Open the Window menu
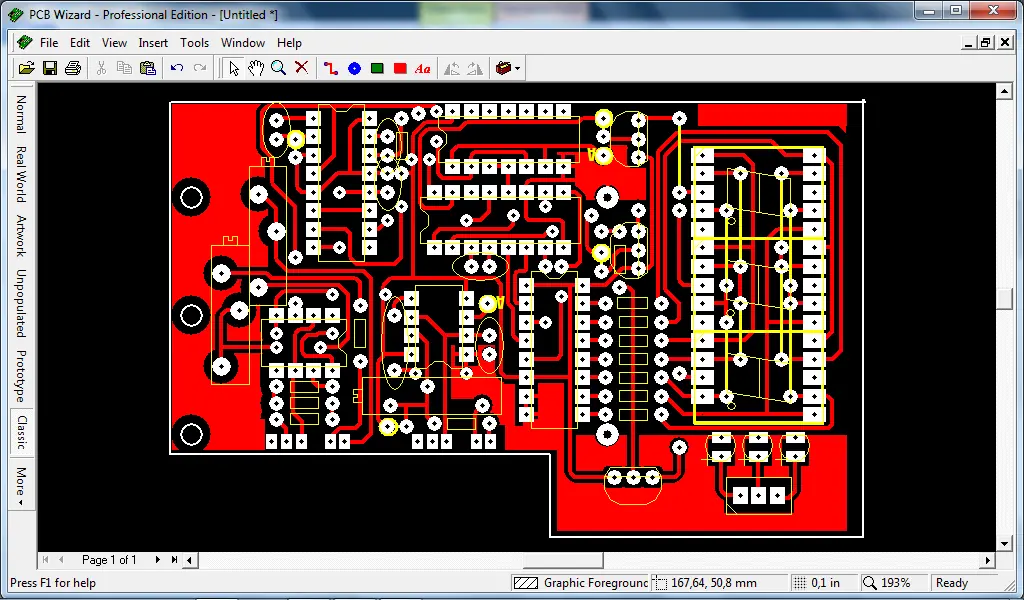 (x=243, y=43)
